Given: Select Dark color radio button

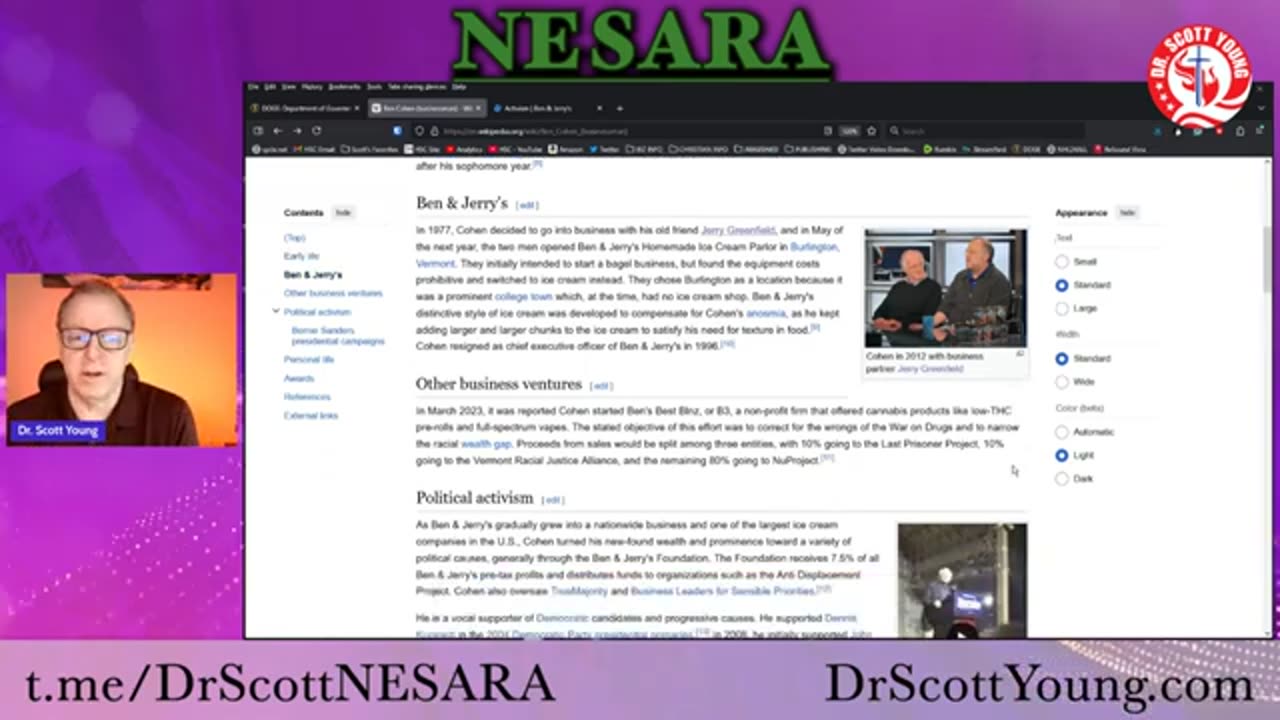Looking at the screenshot, I should [1062, 479].
